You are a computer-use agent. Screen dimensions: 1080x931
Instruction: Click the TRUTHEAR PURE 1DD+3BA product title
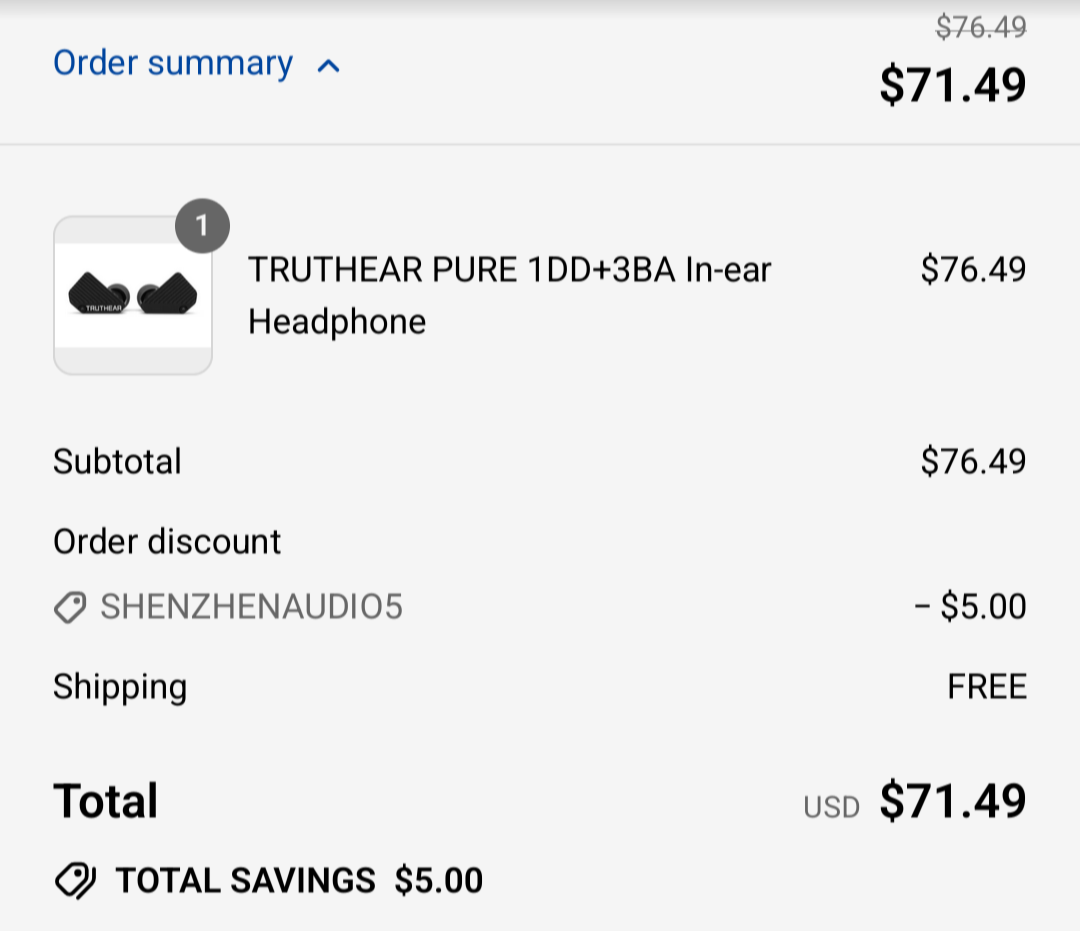[510, 295]
